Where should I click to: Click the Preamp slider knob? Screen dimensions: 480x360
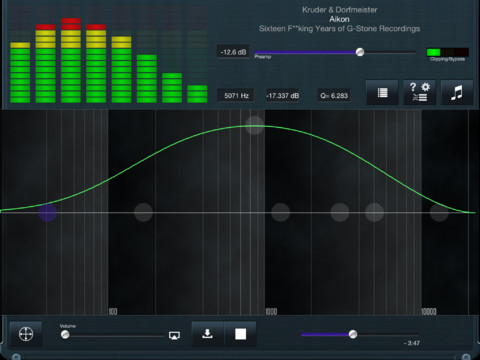(x=360, y=52)
